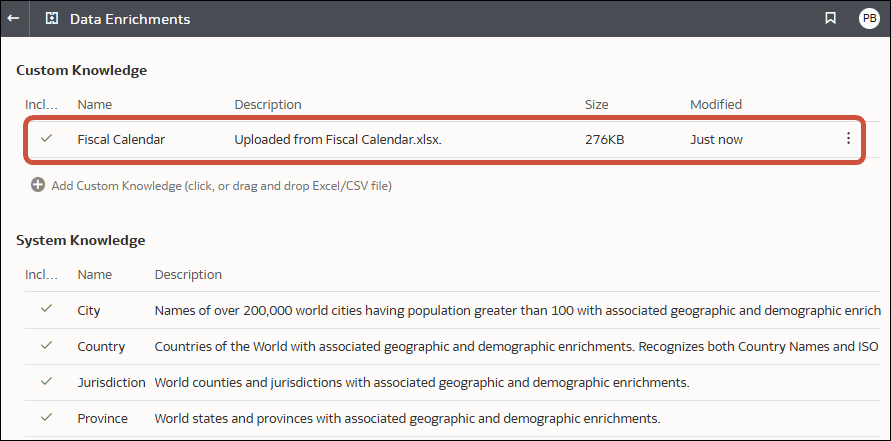
Task: Open the PB user avatar menu
Action: [869, 19]
